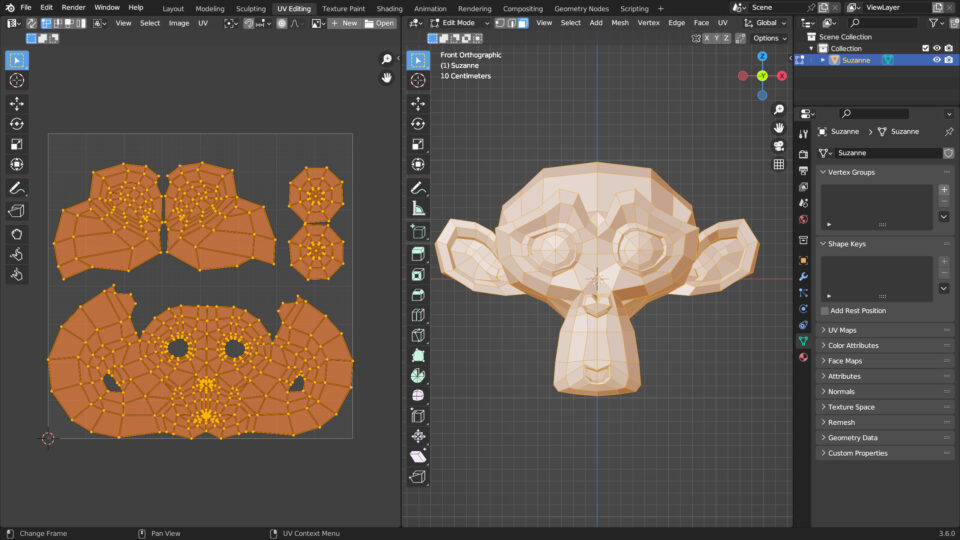Select the Bevel tool

[418, 294]
